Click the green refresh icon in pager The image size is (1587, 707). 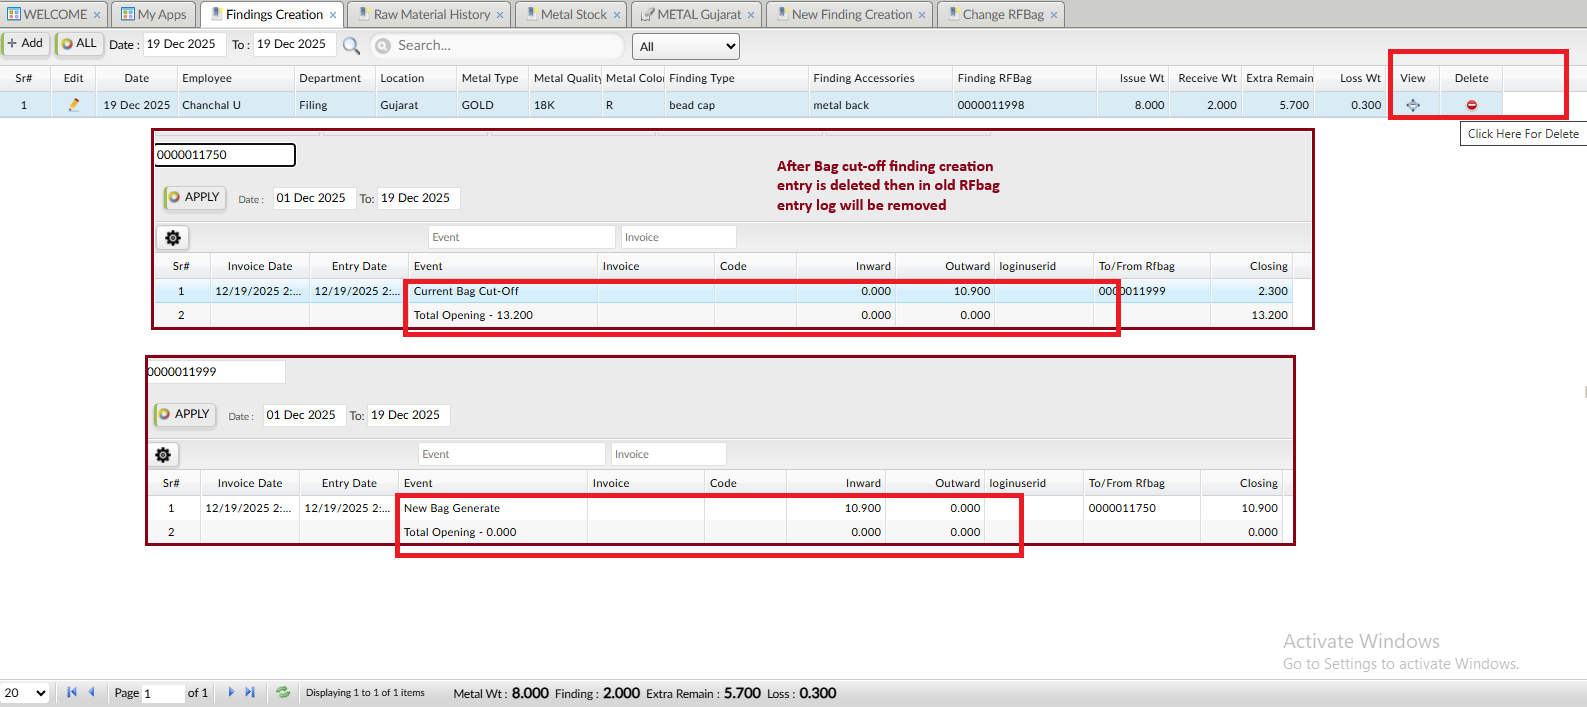(x=283, y=692)
